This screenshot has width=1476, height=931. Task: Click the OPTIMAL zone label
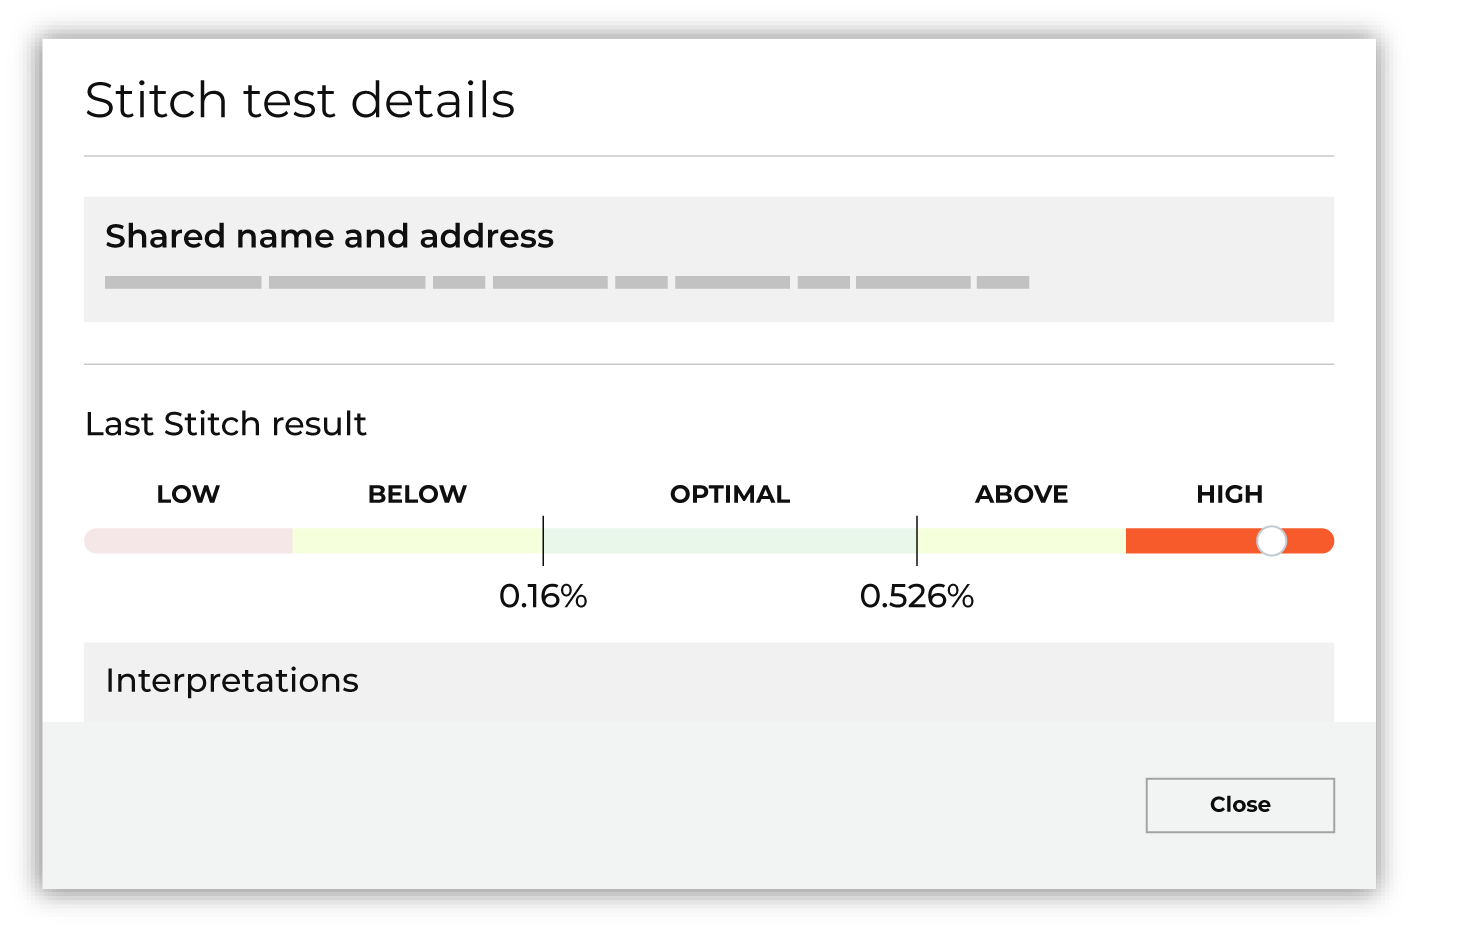(729, 493)
